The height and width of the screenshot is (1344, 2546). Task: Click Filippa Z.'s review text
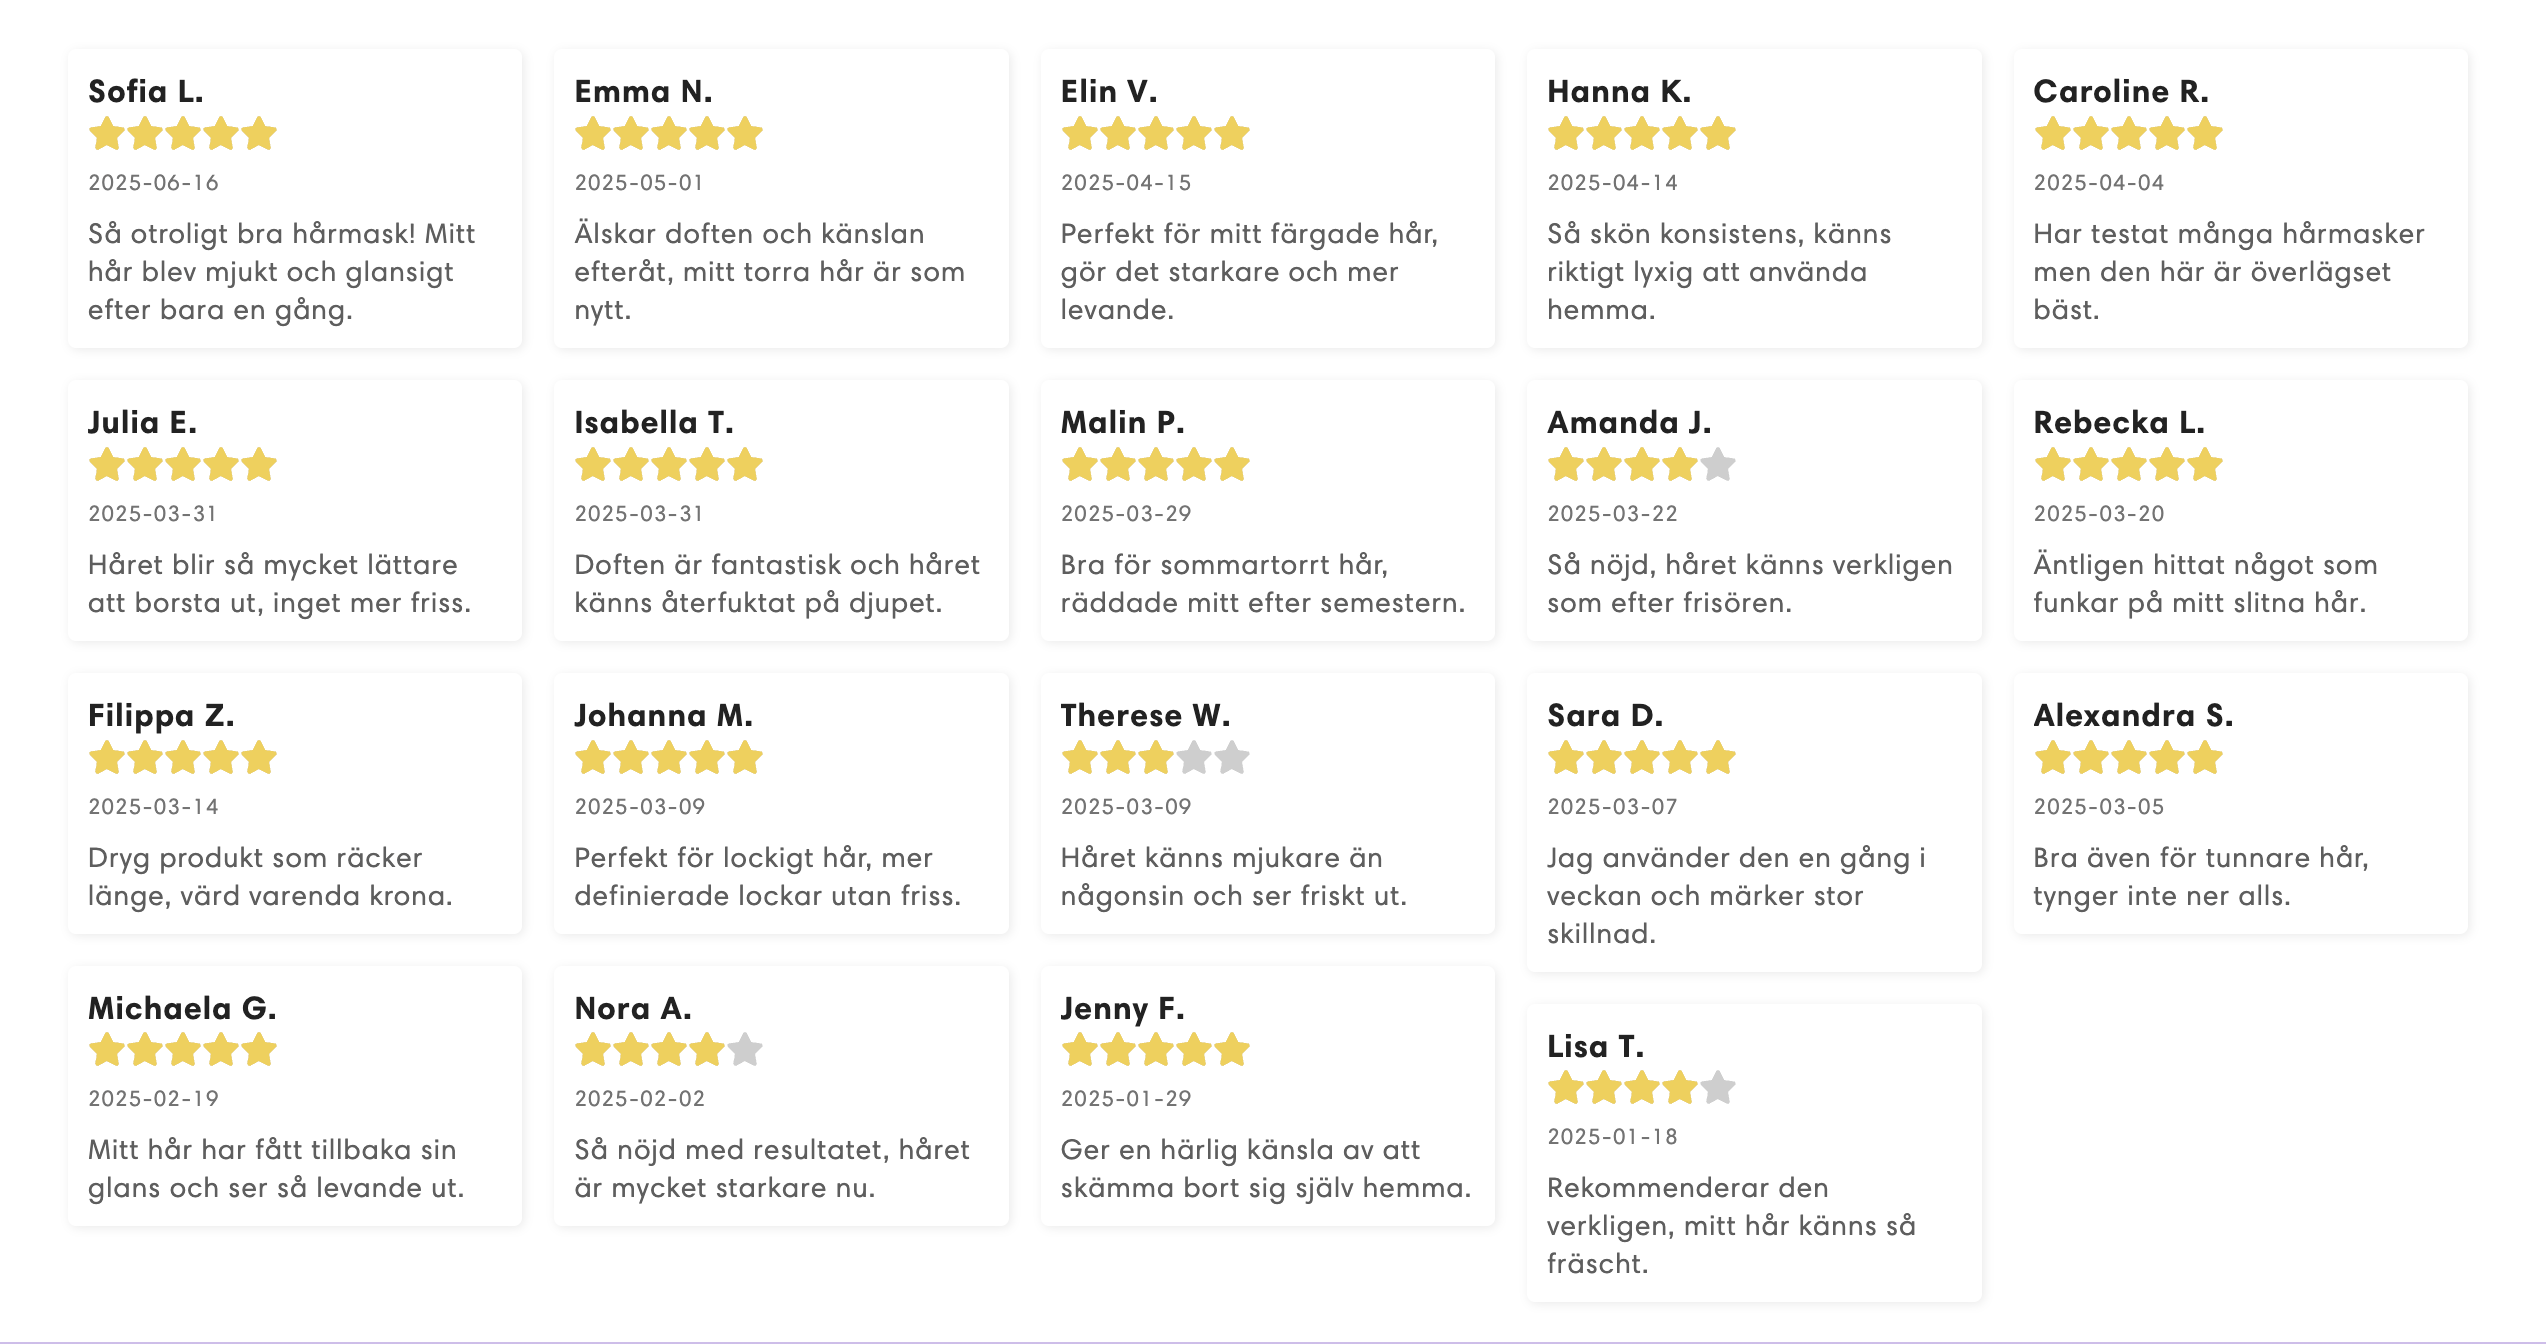270,876
